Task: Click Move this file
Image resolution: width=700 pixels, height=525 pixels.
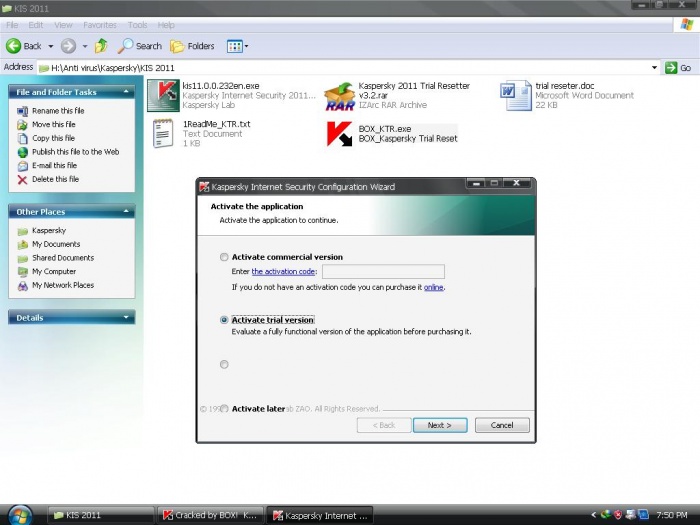Action: tap(54, 124)
